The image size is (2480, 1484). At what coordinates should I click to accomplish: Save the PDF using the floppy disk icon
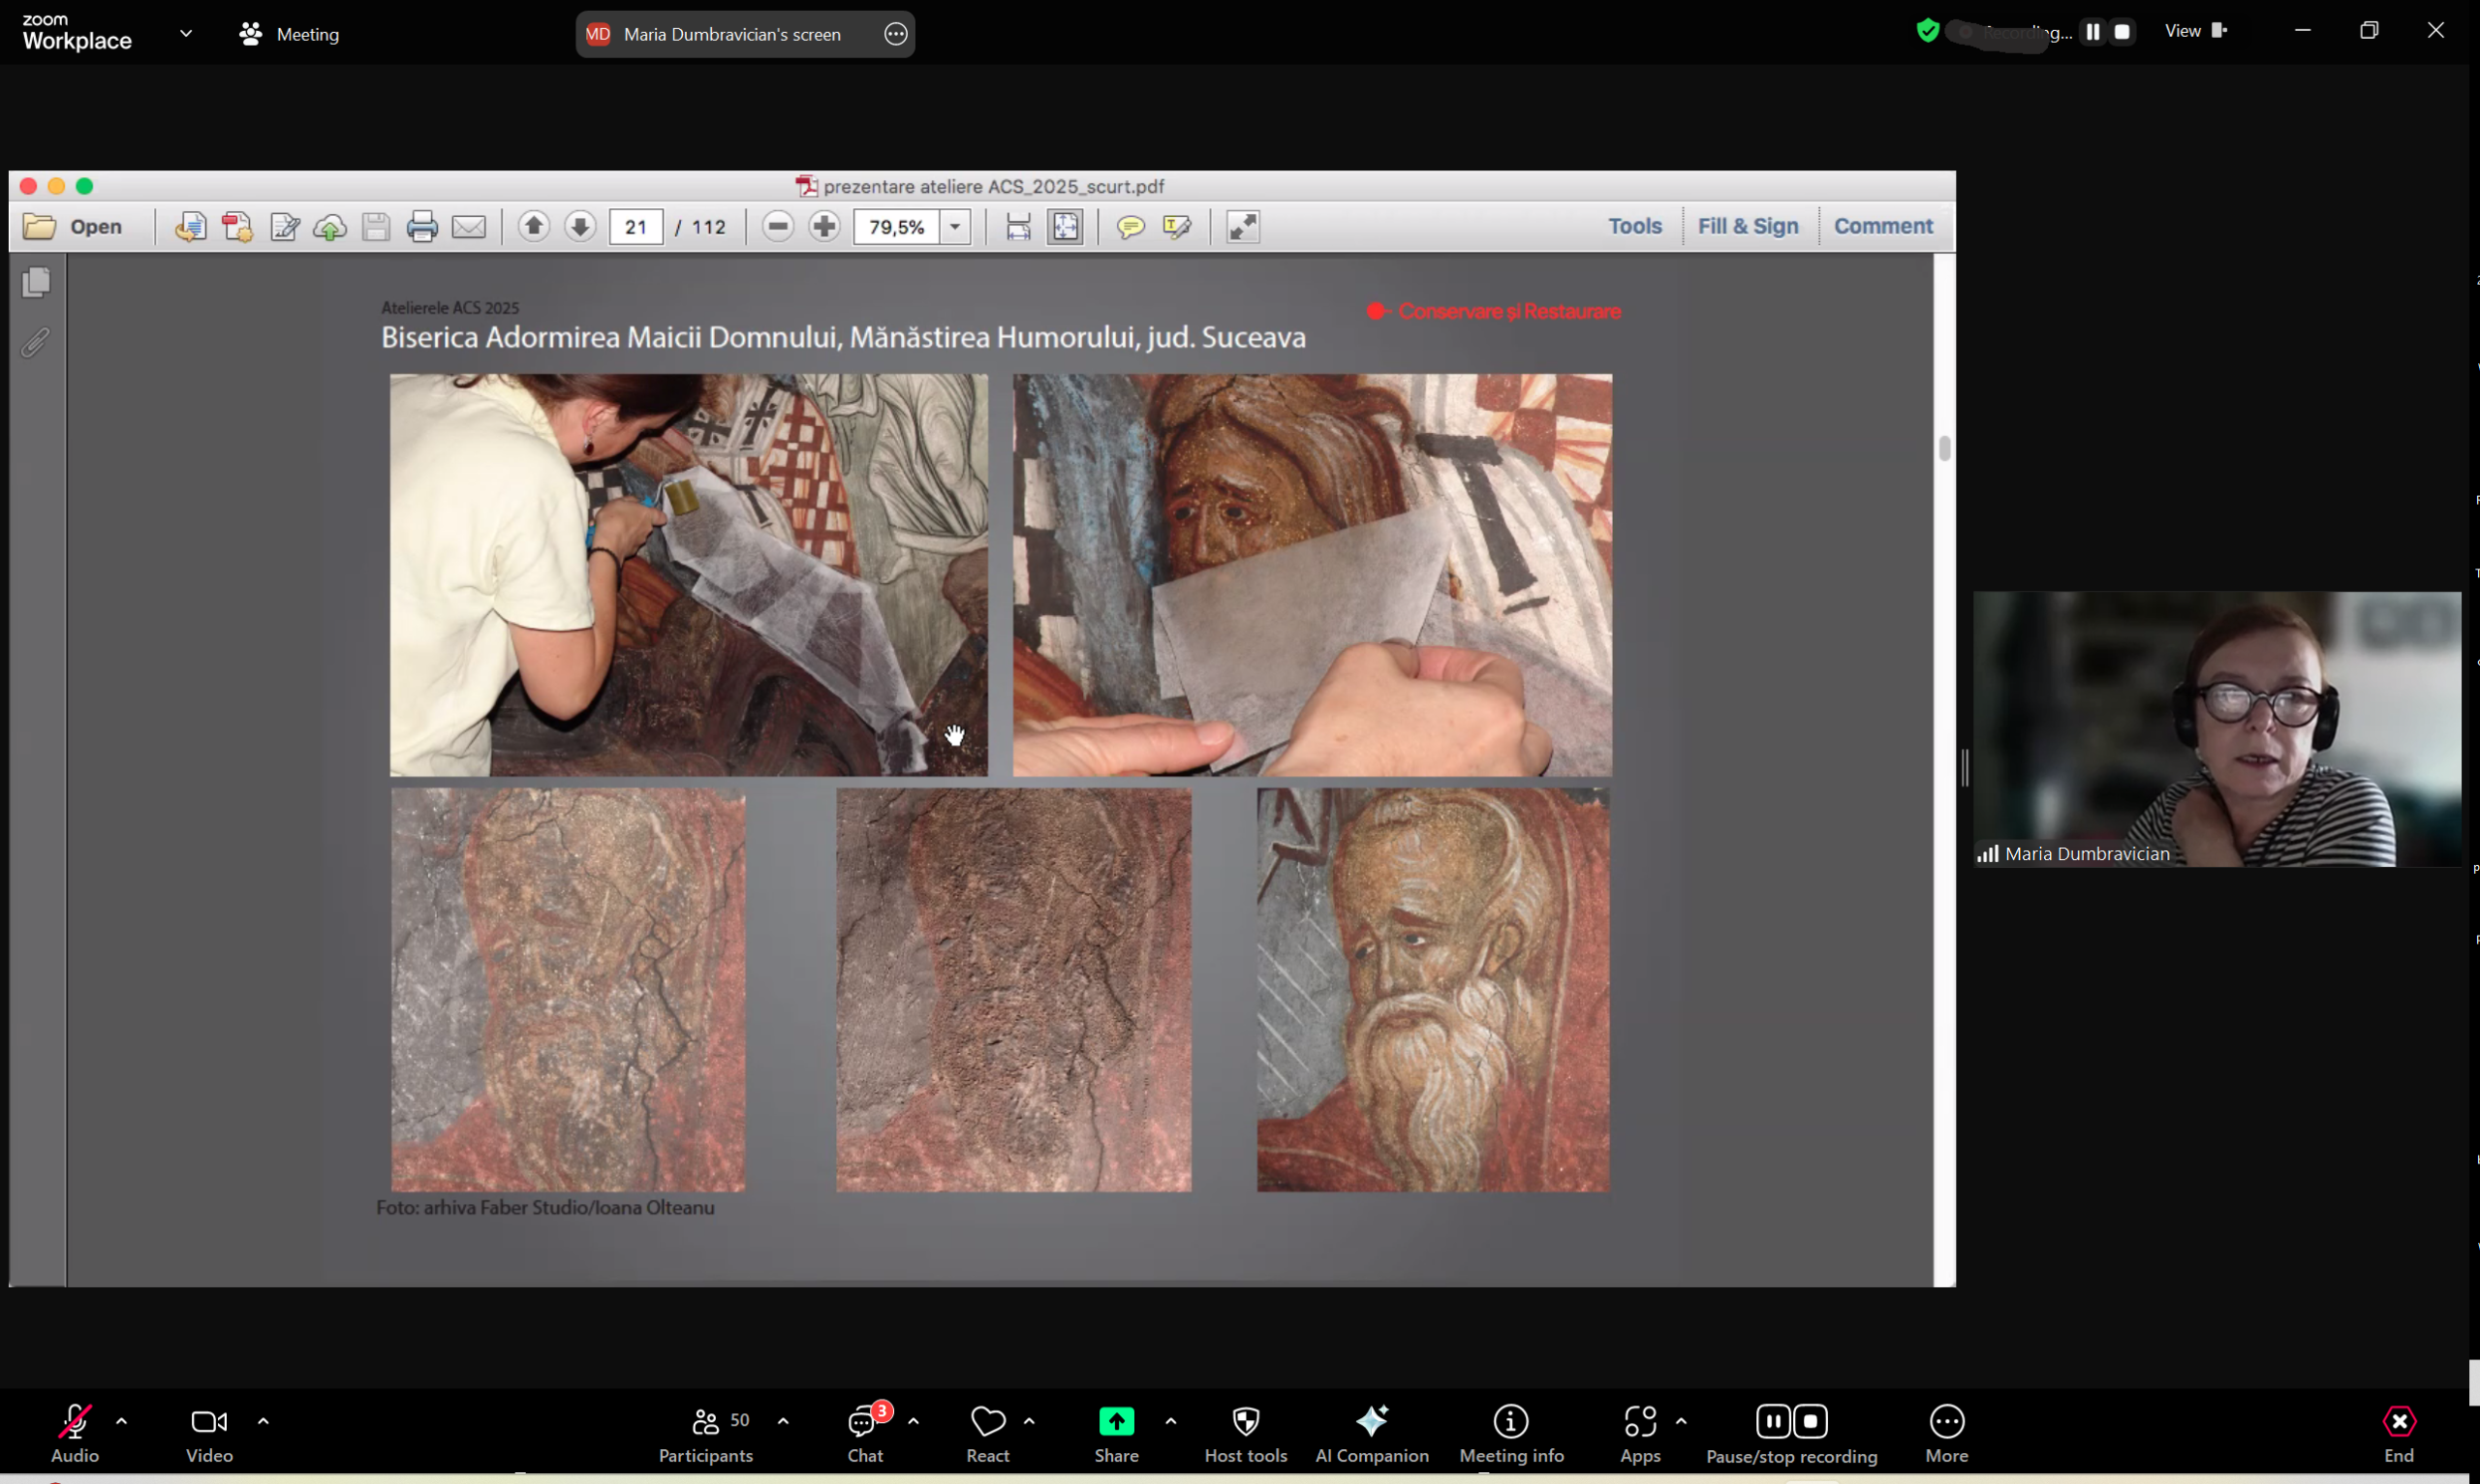tap(376, 227)
